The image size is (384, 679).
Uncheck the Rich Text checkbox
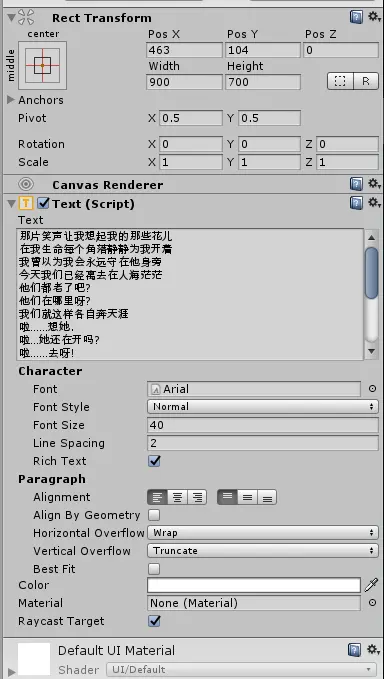coord(154,461)
